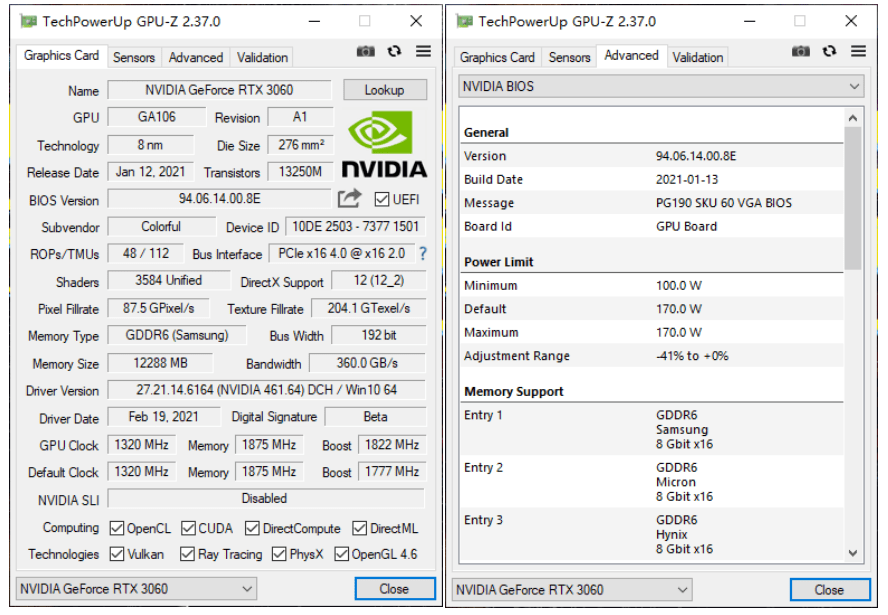
Task: Click the Device ID field
Action: [356, 227]
